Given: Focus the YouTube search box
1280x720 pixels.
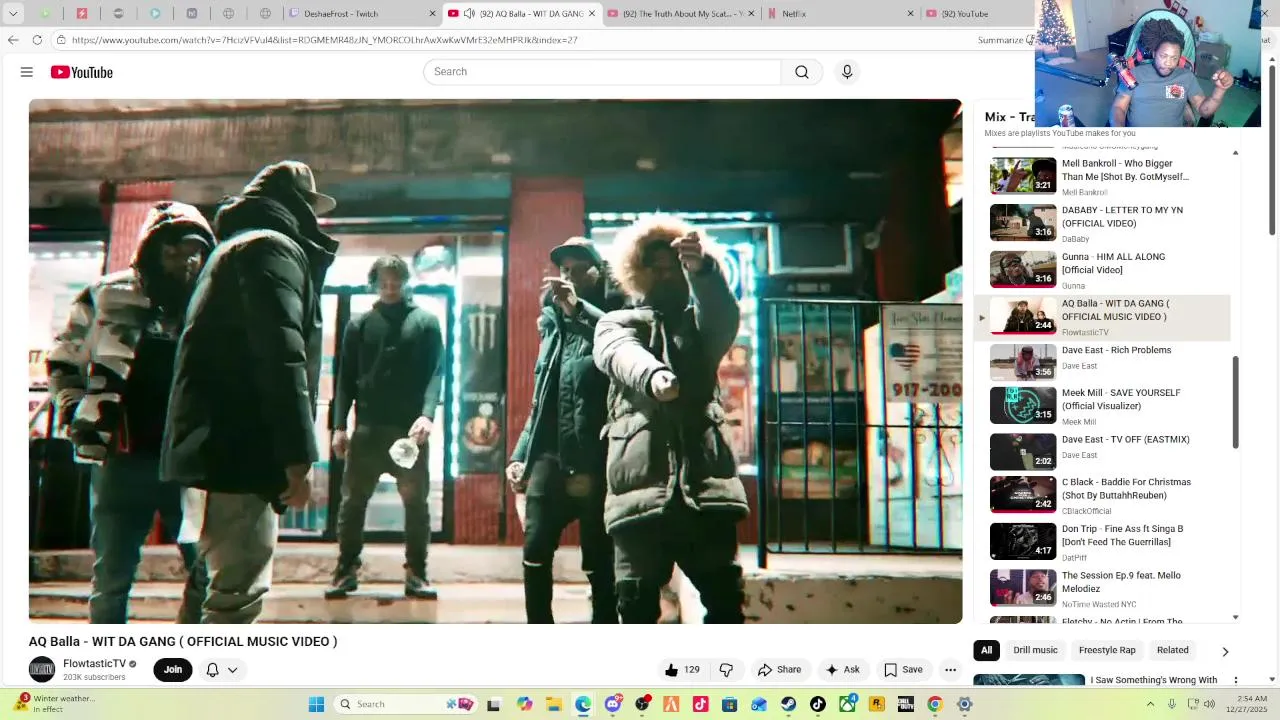Looking at the screenshot, I should click(x=602, y=72).
